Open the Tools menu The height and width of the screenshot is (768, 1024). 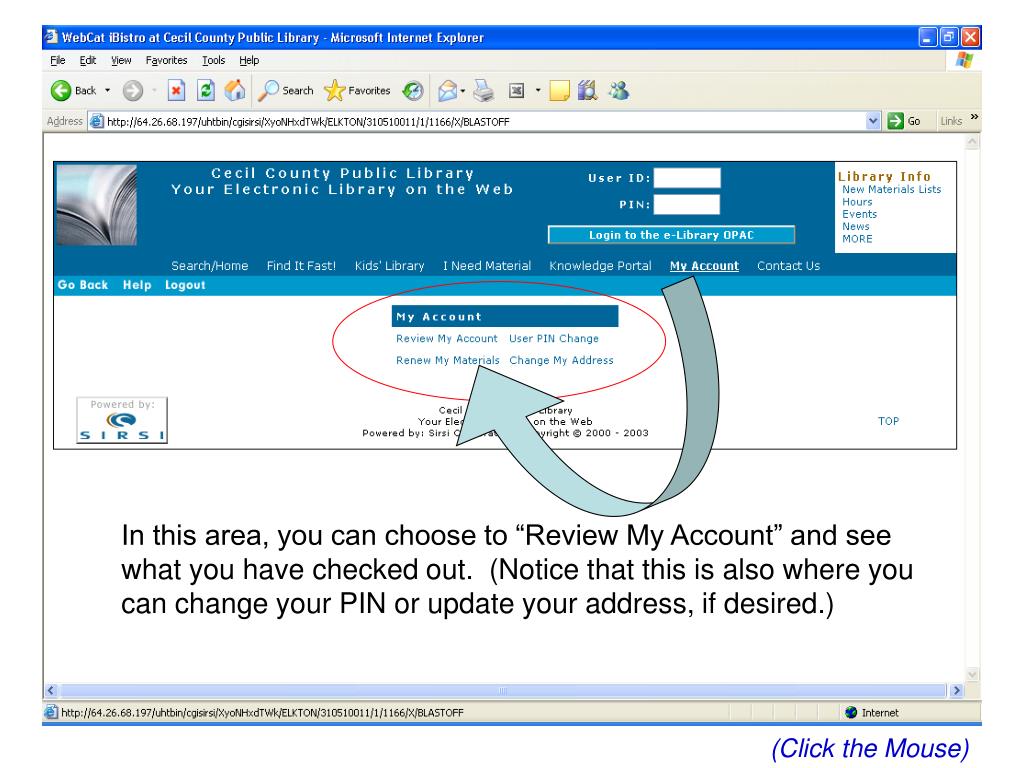click(214, 60)
